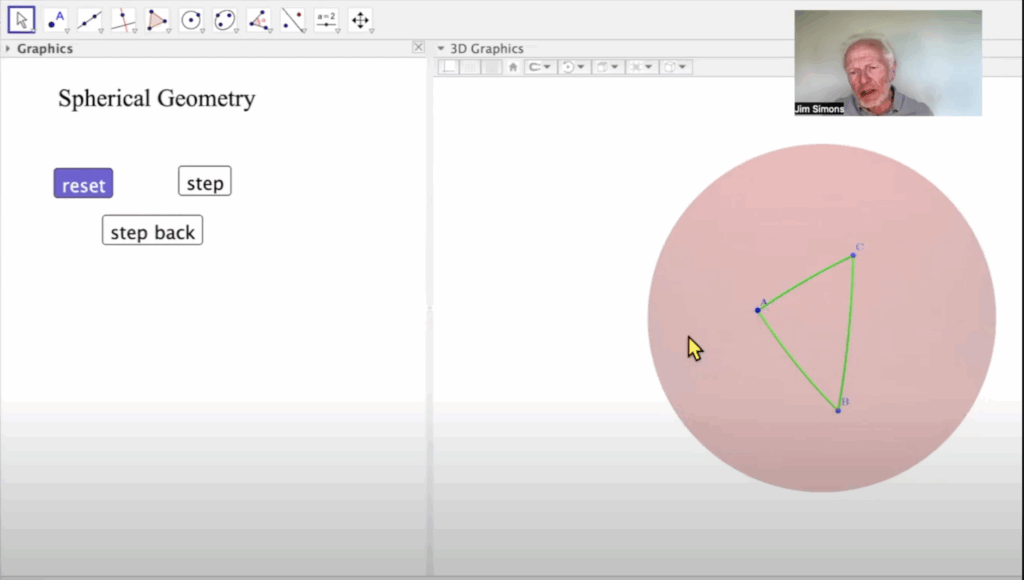Collapse the 3D Graphics panel header
Screen dimensions: 1024x580
tap(441, 48)
